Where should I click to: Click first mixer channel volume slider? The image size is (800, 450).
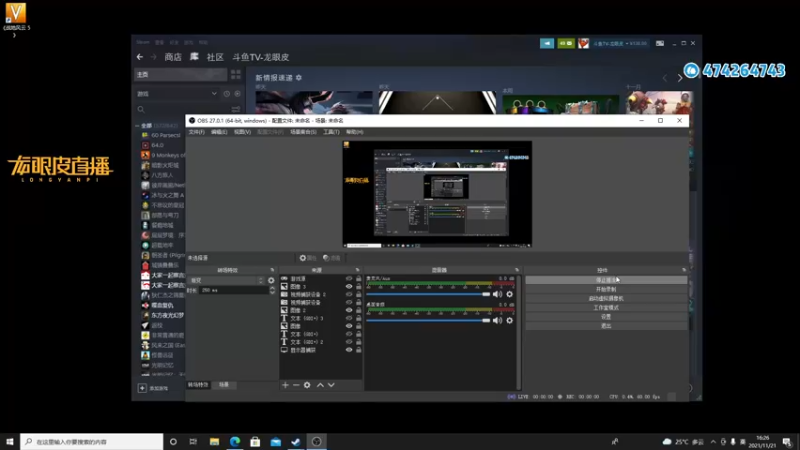tap(428, 294)
